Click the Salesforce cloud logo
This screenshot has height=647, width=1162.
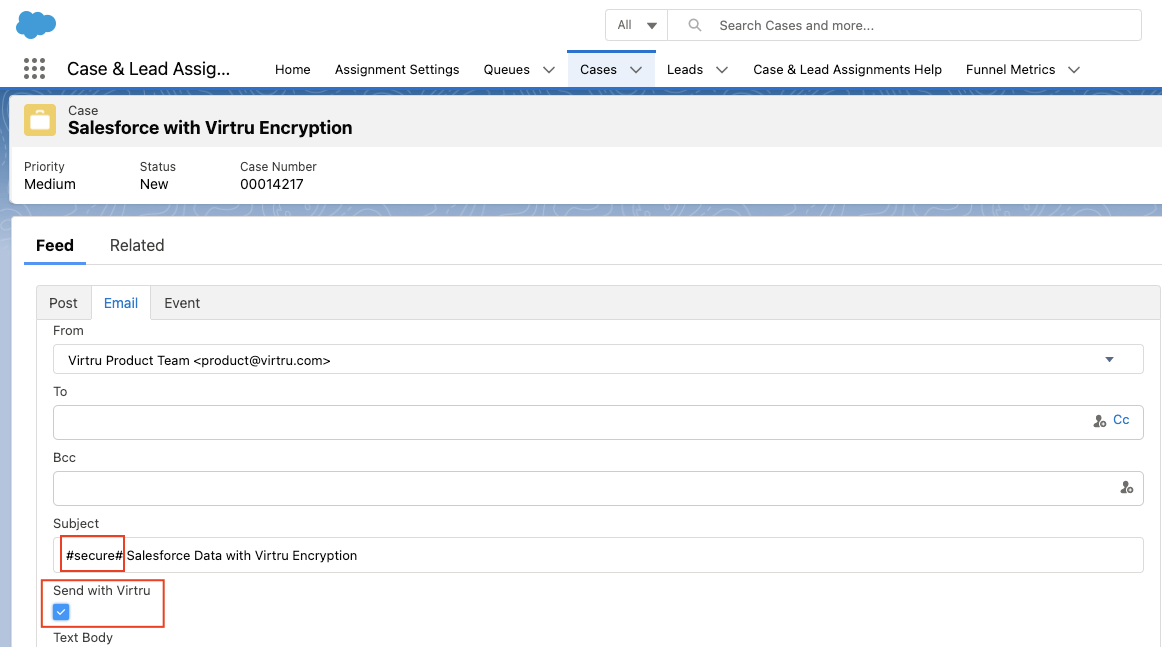tap(36, 24)
